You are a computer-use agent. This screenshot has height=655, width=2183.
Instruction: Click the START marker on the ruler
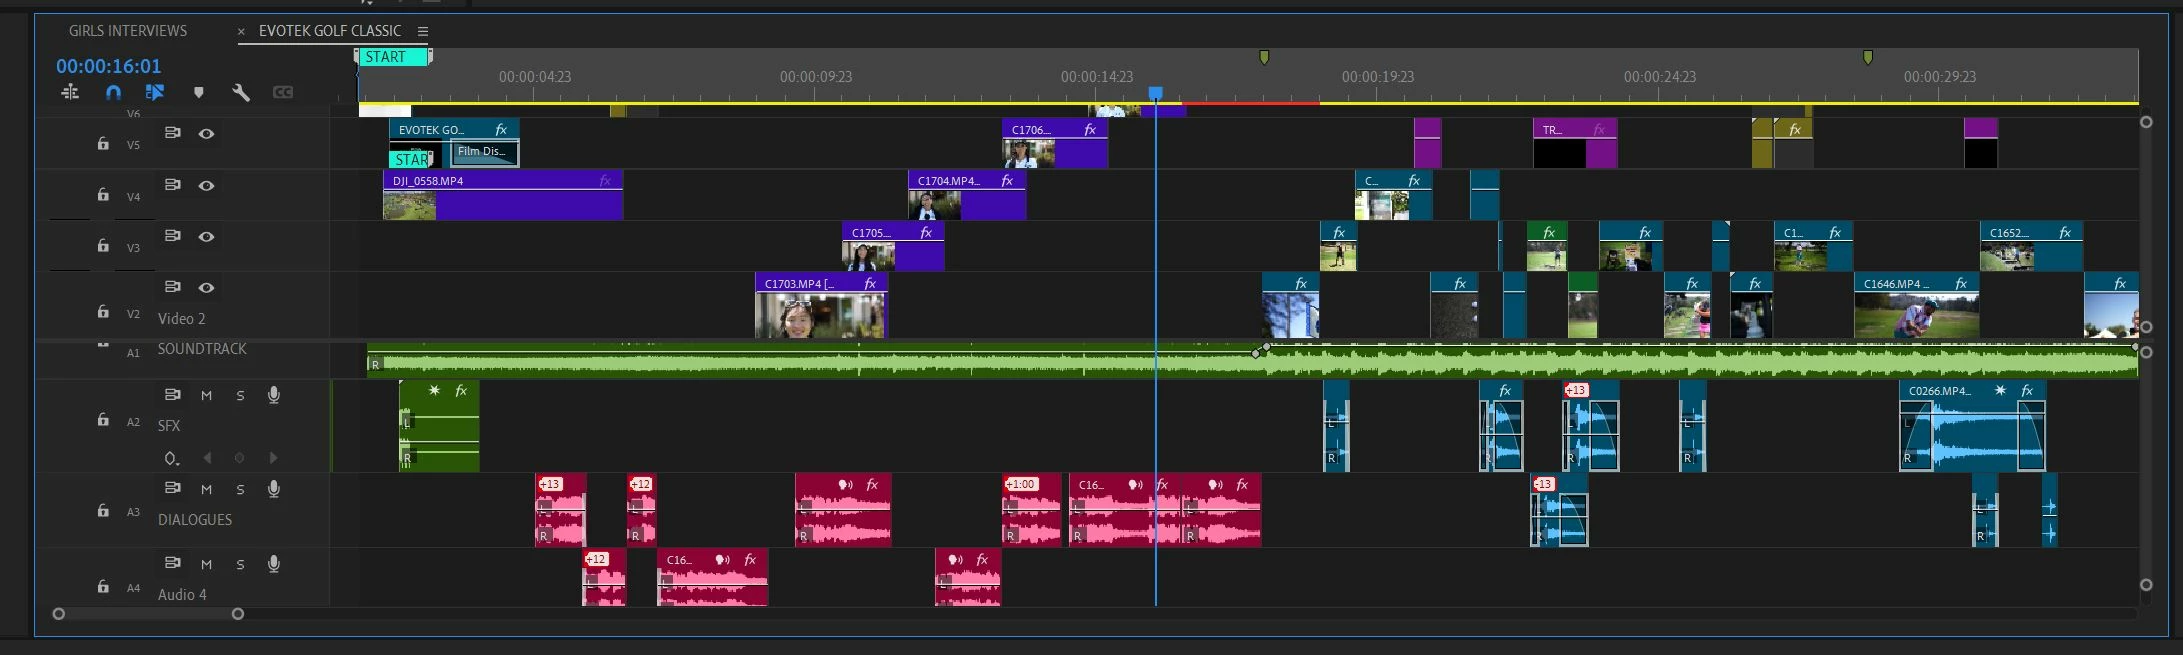pyautogui.click(x=394, y=57)
